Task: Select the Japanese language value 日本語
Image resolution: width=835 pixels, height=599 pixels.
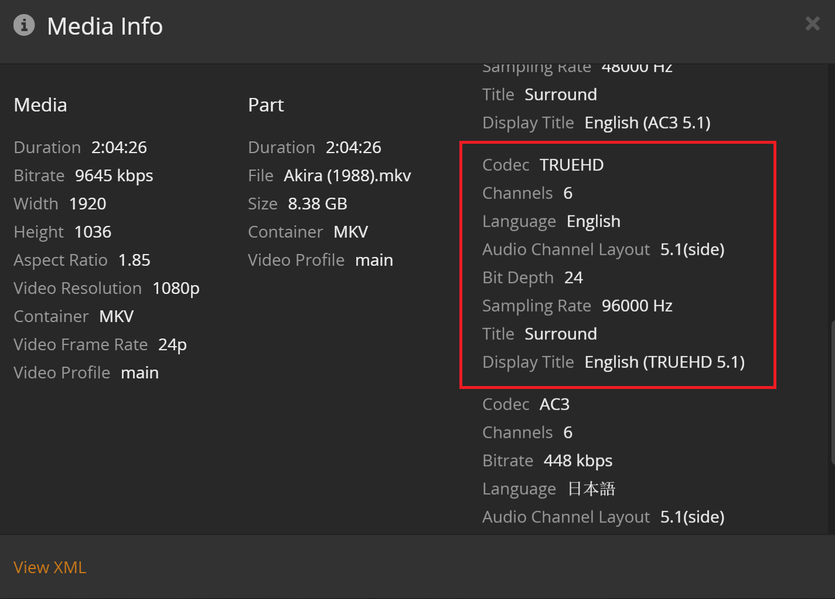Action: (591, 489)
